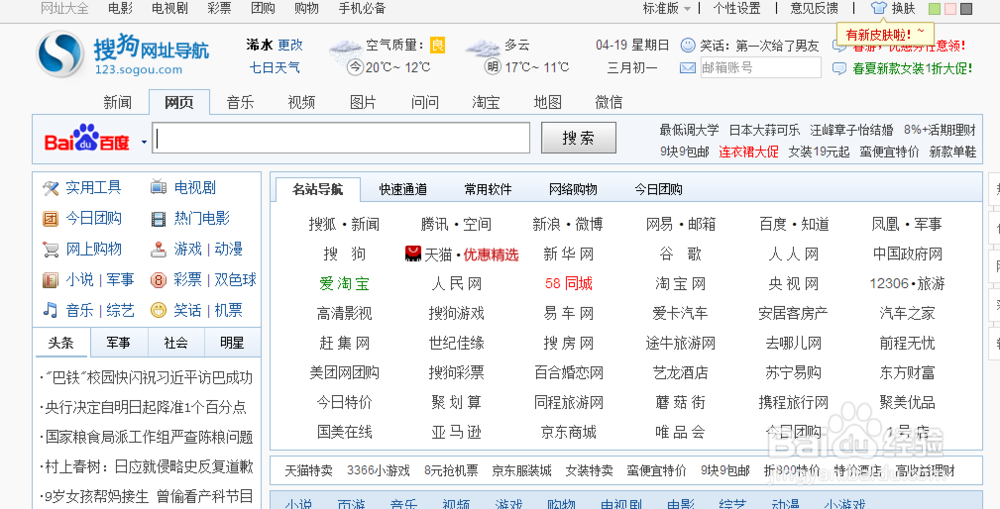Select the gray skin color swatch
1000x509 pixels.
pyautogui.click(x=966, y=9)
